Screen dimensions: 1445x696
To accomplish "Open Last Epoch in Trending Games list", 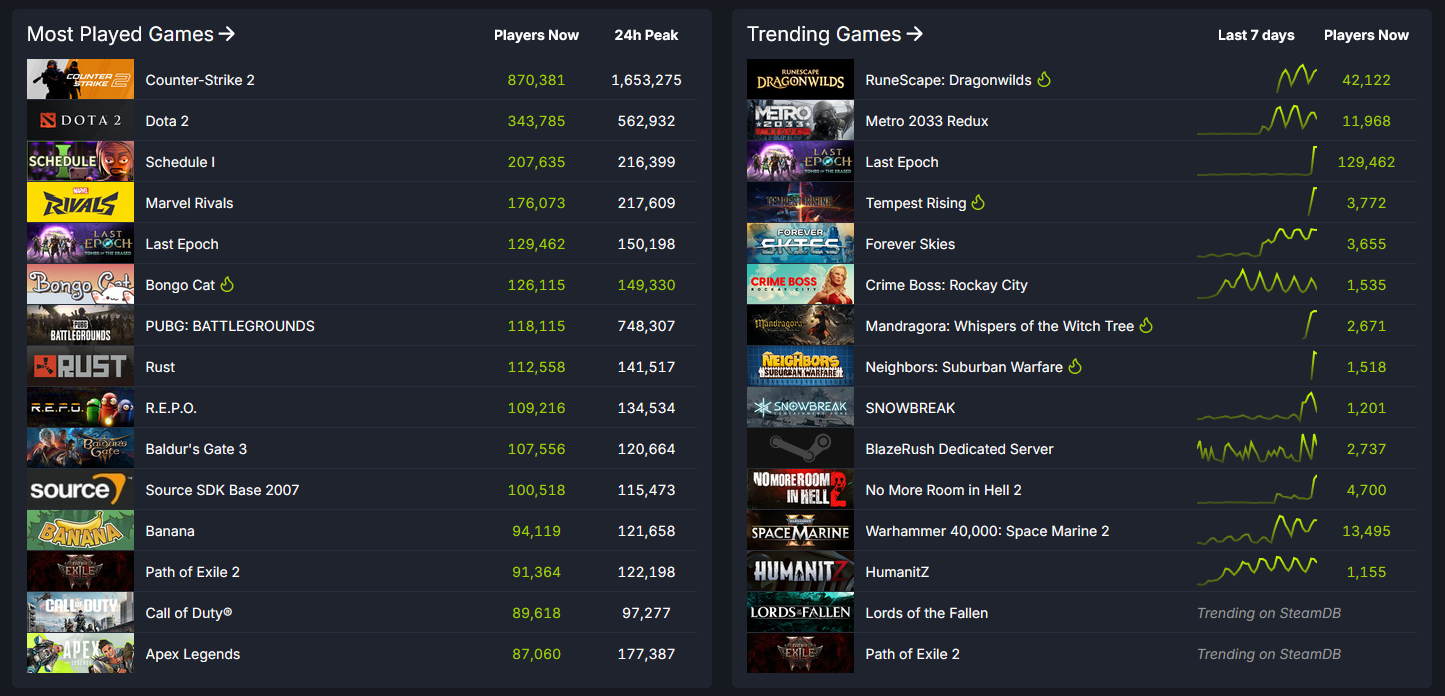I will 902,162.
